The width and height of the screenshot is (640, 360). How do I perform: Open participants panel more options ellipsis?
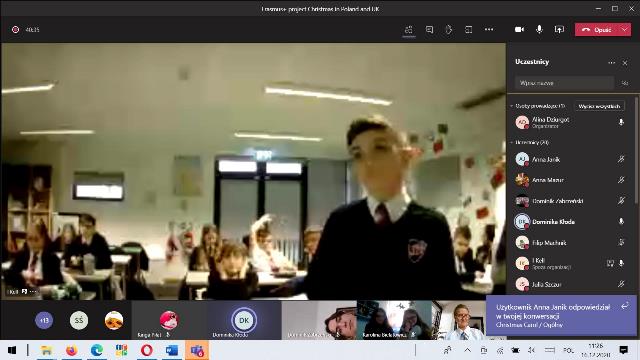[x=611, y=62]
